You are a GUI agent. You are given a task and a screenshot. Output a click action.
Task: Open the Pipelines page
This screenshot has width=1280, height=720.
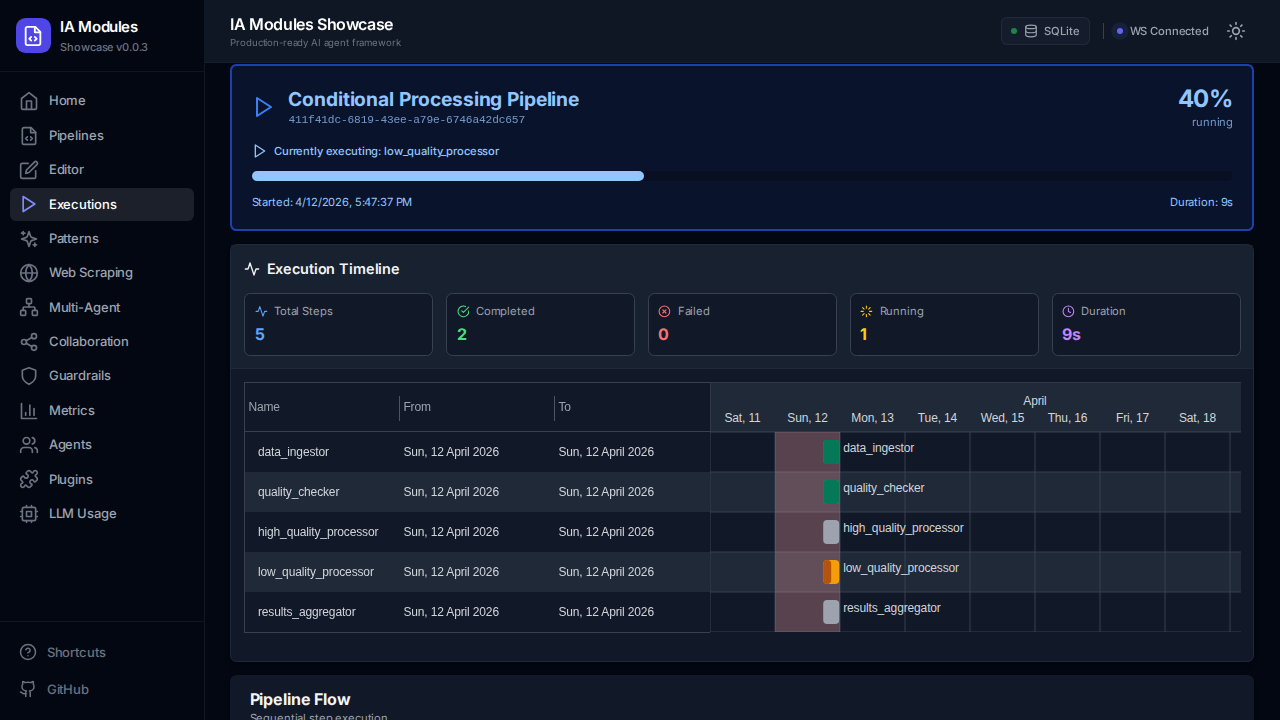tap(76, 135)
